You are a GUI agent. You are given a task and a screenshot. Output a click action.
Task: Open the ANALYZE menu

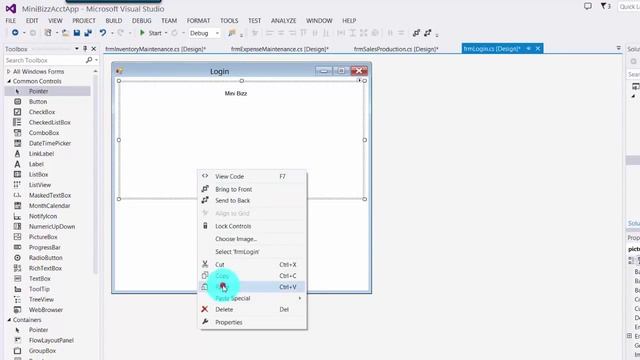click(284, 20)
